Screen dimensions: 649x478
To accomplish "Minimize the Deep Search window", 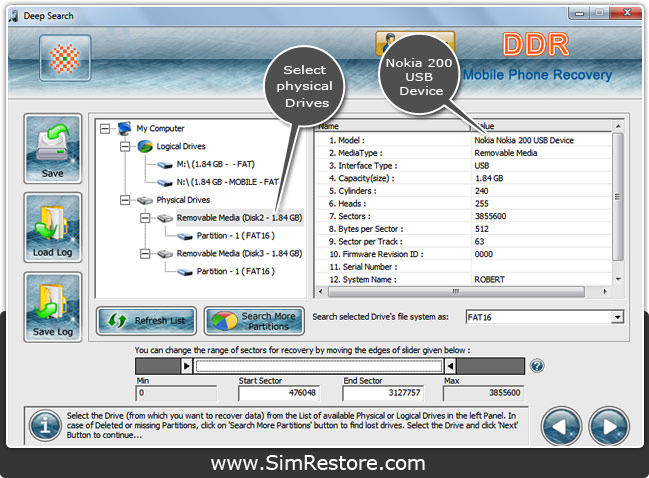I will pos(579,13).
